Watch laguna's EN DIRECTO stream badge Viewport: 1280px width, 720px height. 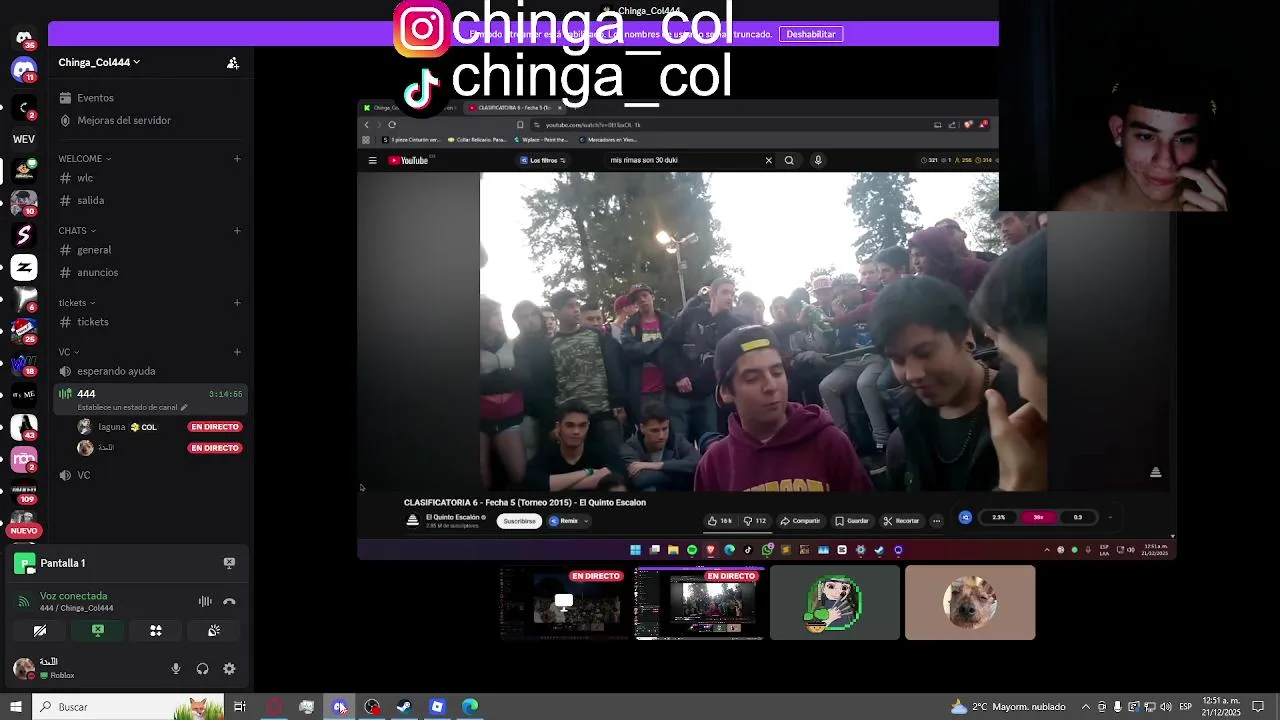click(215, 427)
